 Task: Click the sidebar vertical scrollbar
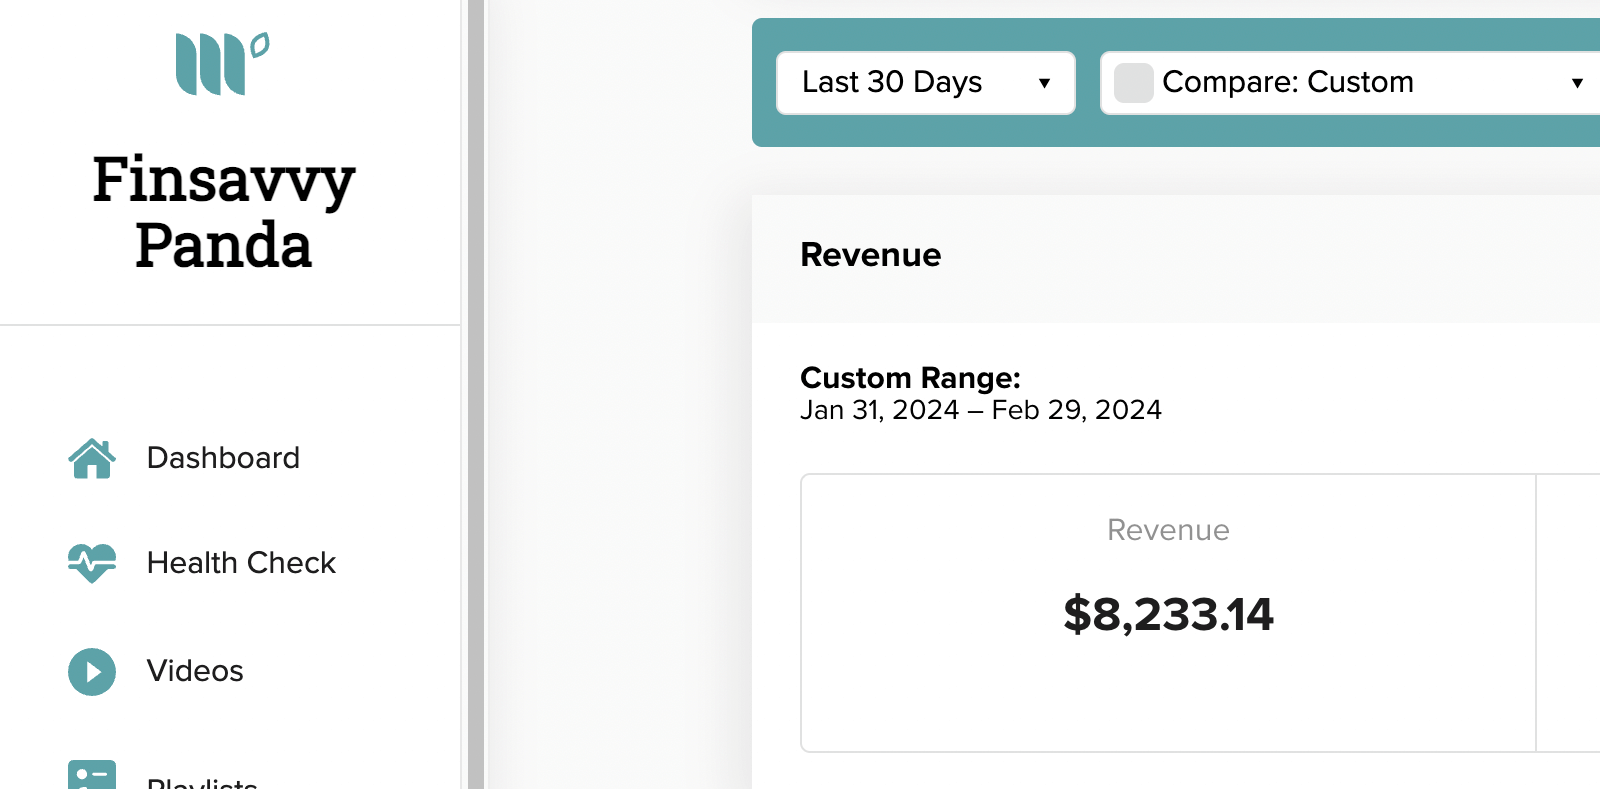[476, 394]
